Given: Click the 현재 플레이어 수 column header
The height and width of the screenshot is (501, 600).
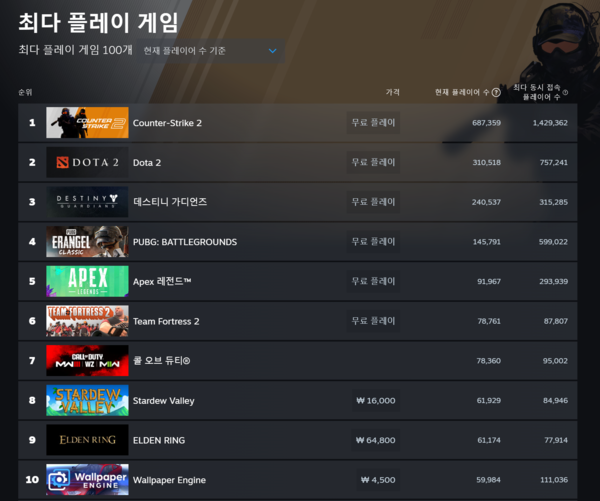Looking at the screenshot, I should coord(462,92).
